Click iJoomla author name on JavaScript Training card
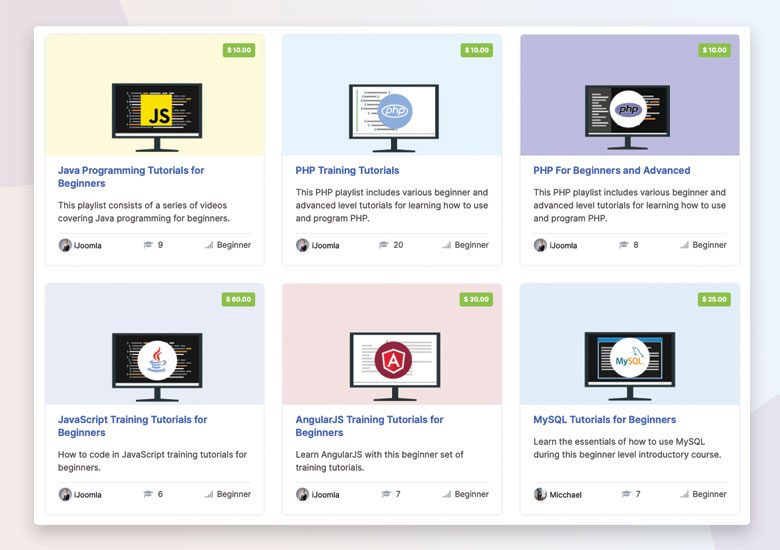The height and width of the screenshot is (550, 780). coord(88,494)
